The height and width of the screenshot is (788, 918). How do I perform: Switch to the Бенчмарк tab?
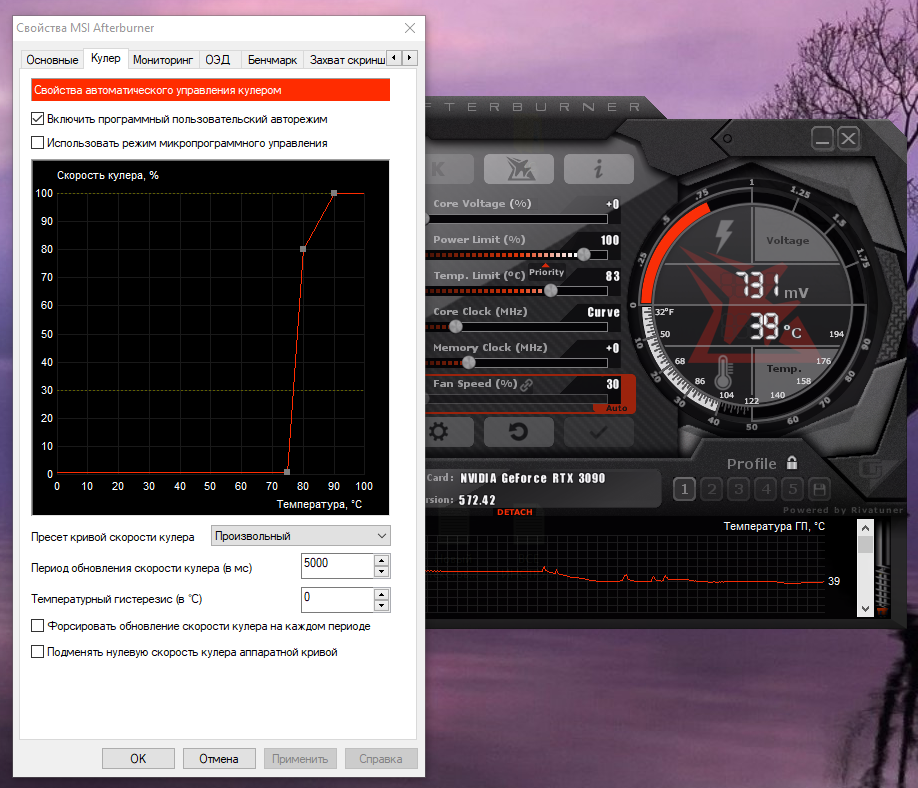pyautogui.click(x=272, y=60)
